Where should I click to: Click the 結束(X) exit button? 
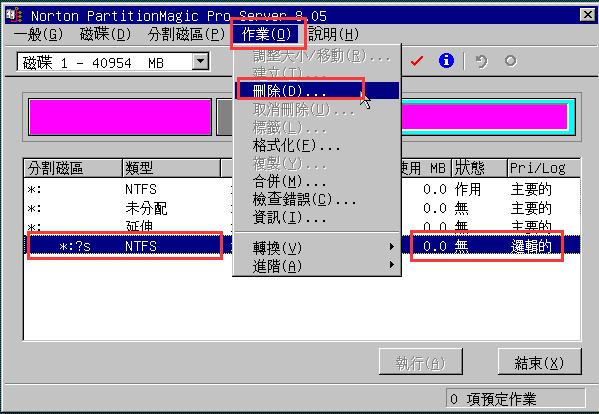tap(539, 362)
